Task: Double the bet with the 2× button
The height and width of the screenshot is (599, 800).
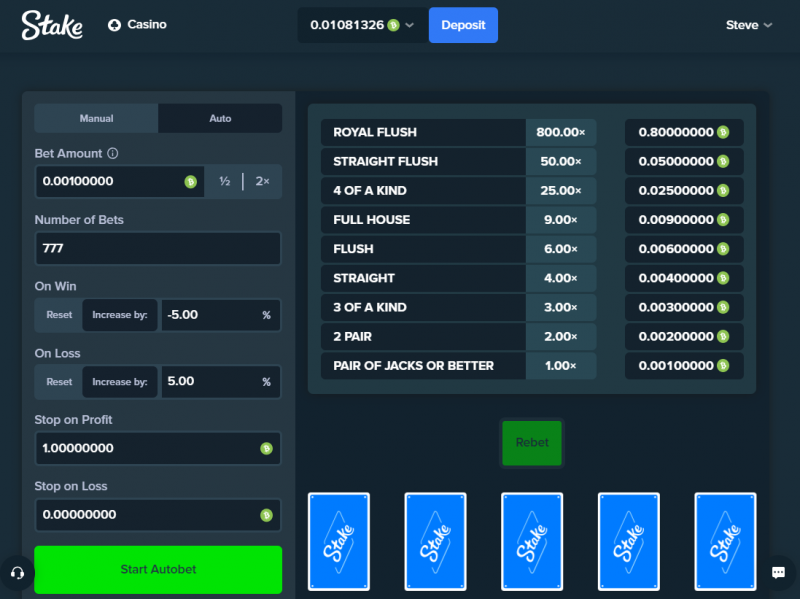Action: 262,181
